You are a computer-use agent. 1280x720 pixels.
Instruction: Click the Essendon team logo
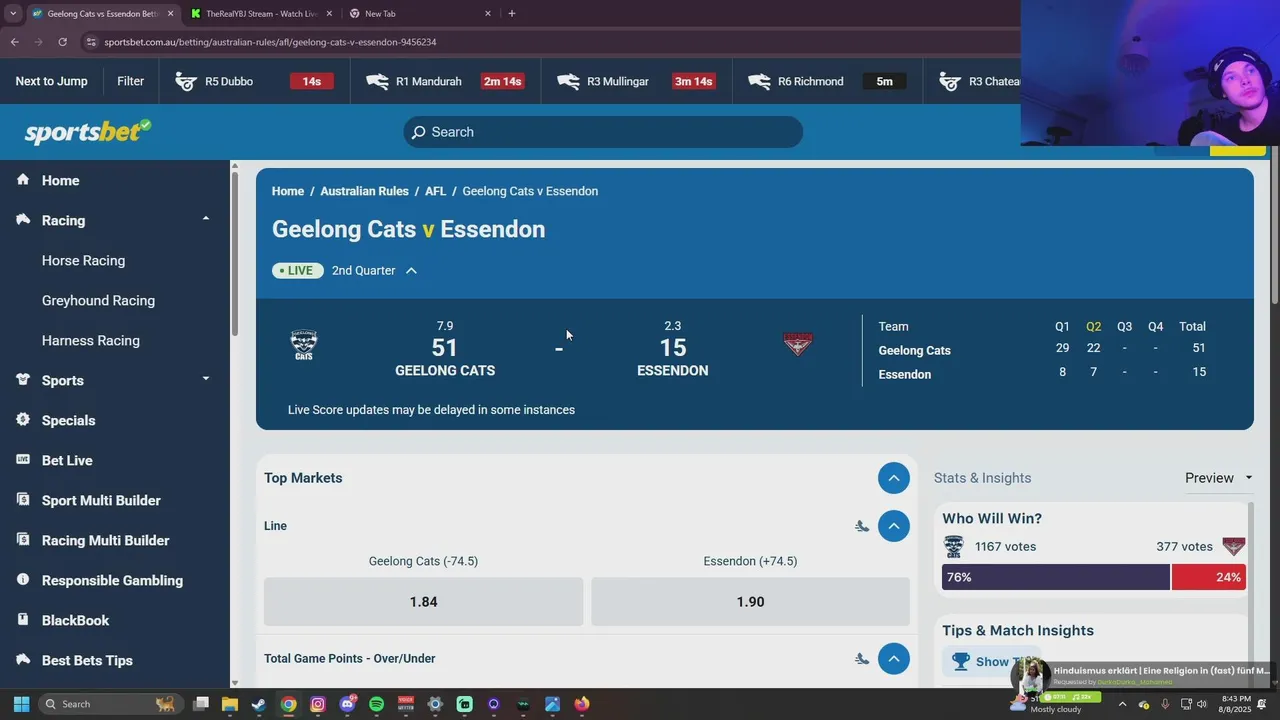[x=797, y=345]
